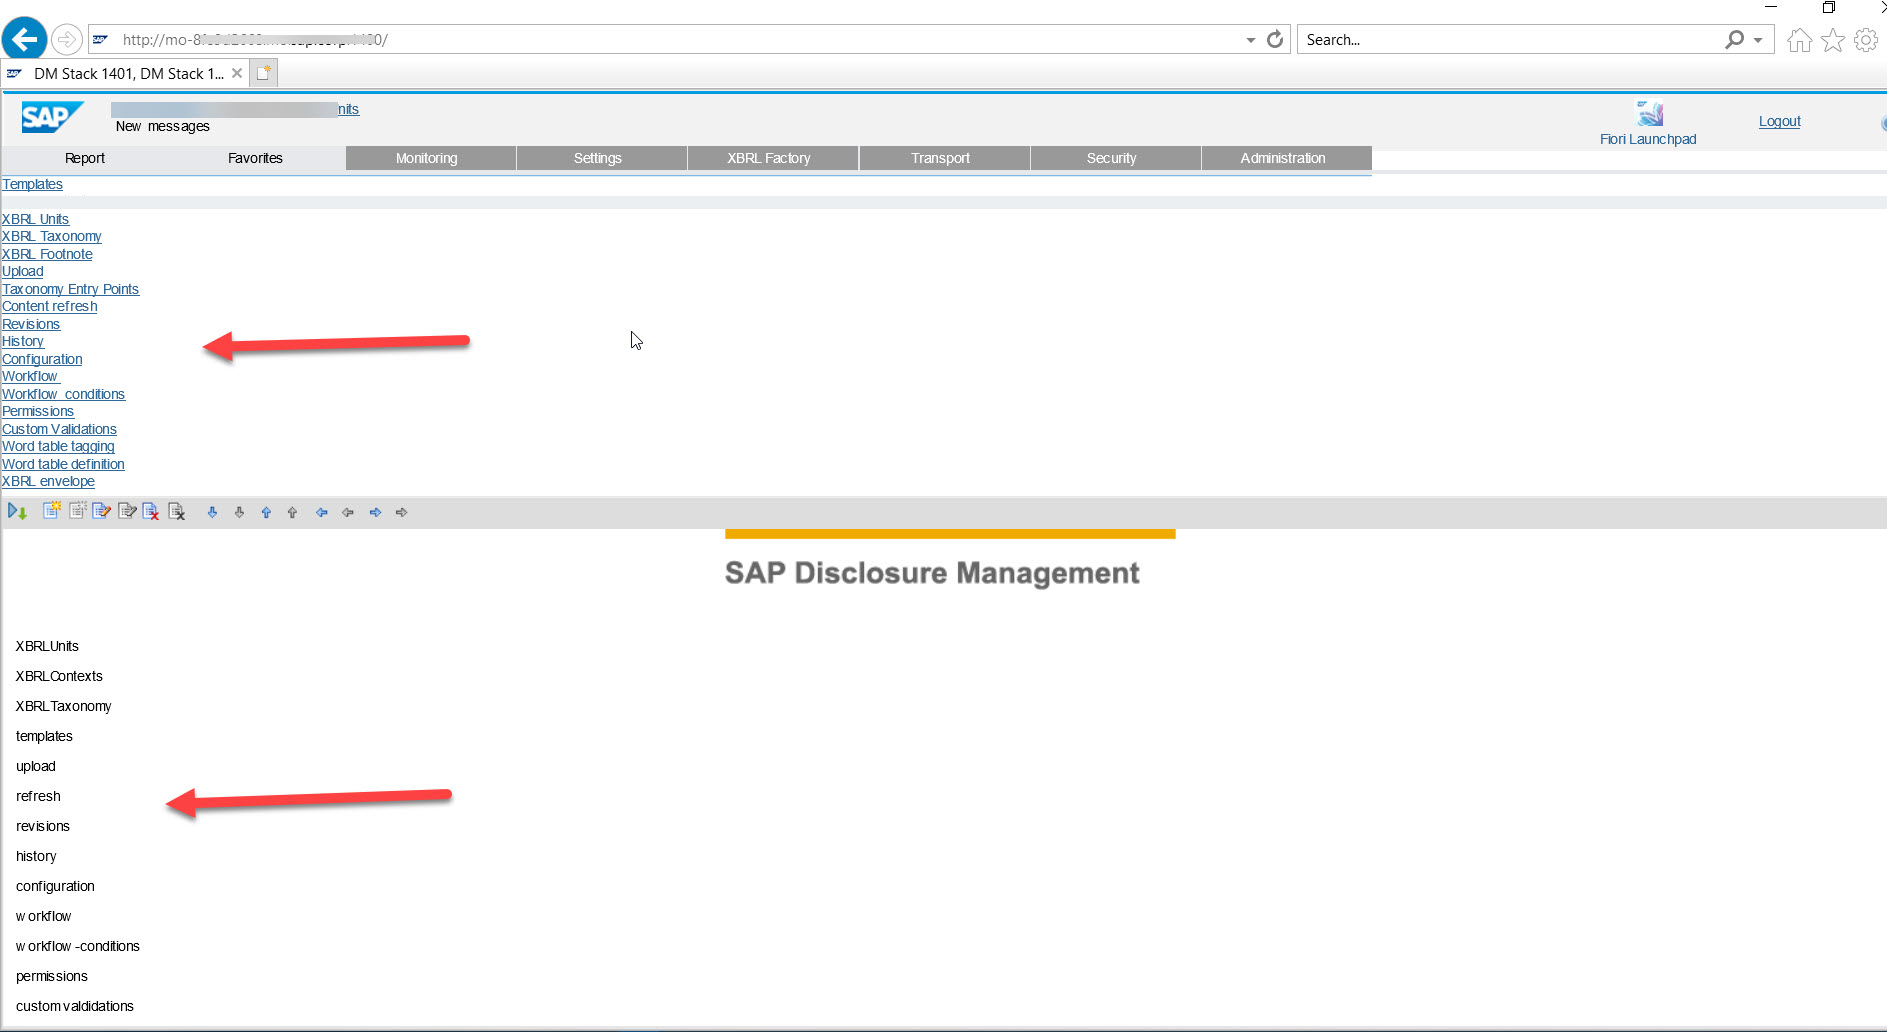This screenshot has width=1887, height=1032.
Task: Click the colored edit item pencil icon
Action: coord(102,511)
